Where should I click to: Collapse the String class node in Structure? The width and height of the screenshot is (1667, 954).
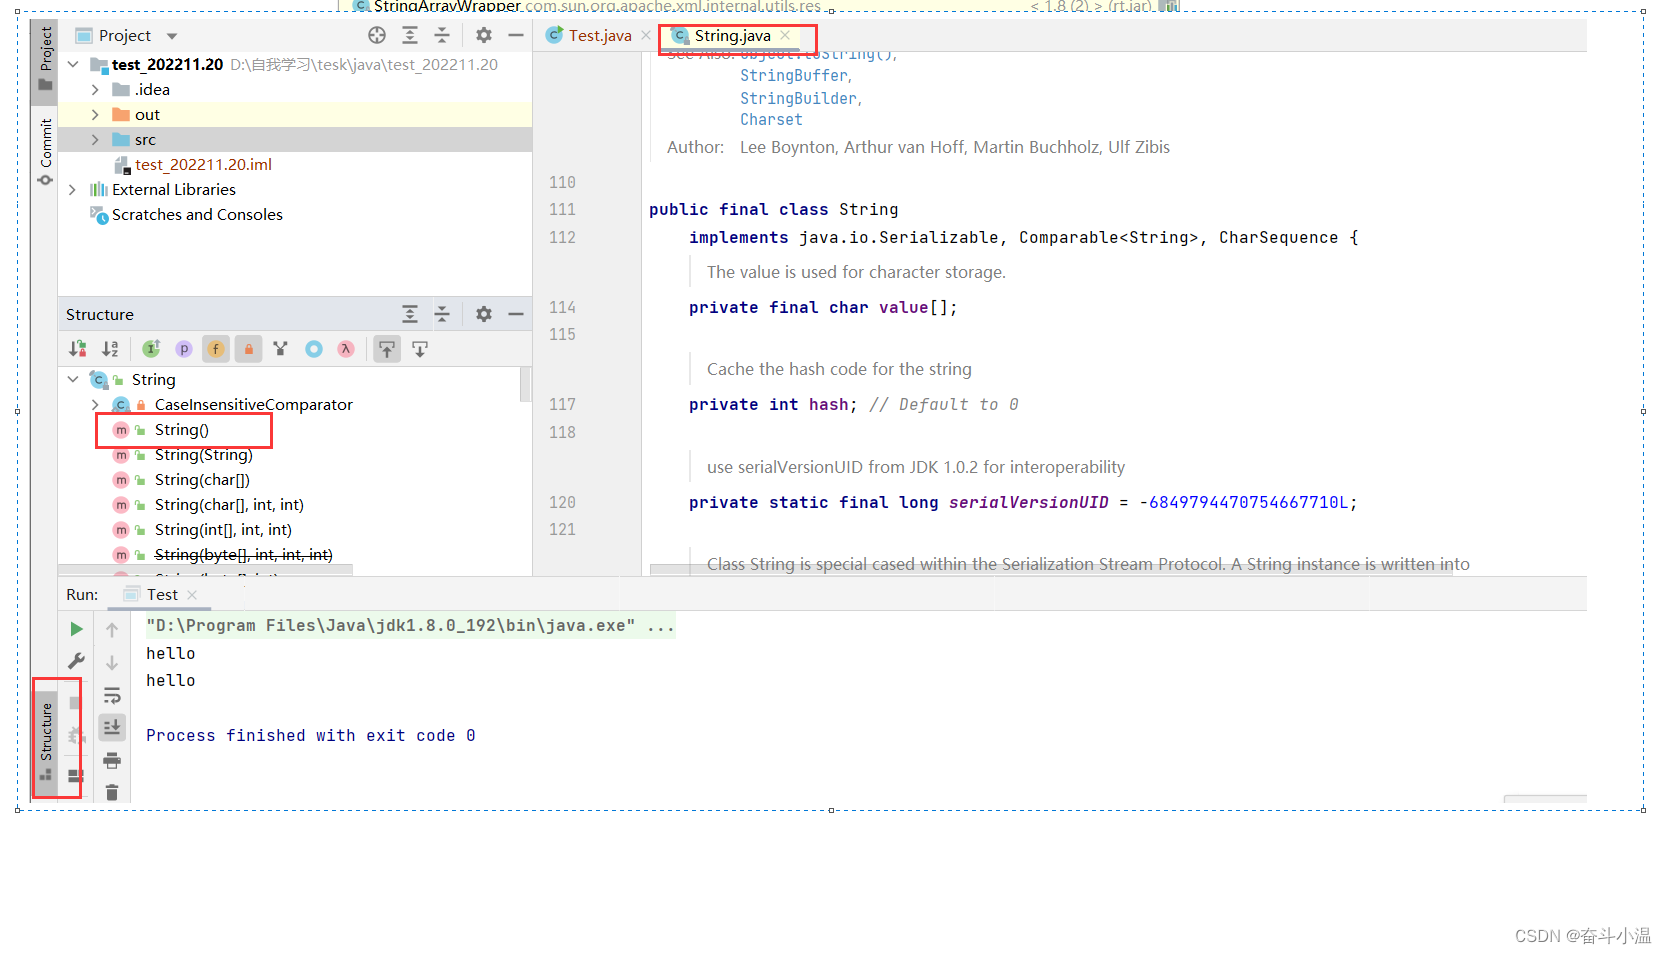(73, 379)
